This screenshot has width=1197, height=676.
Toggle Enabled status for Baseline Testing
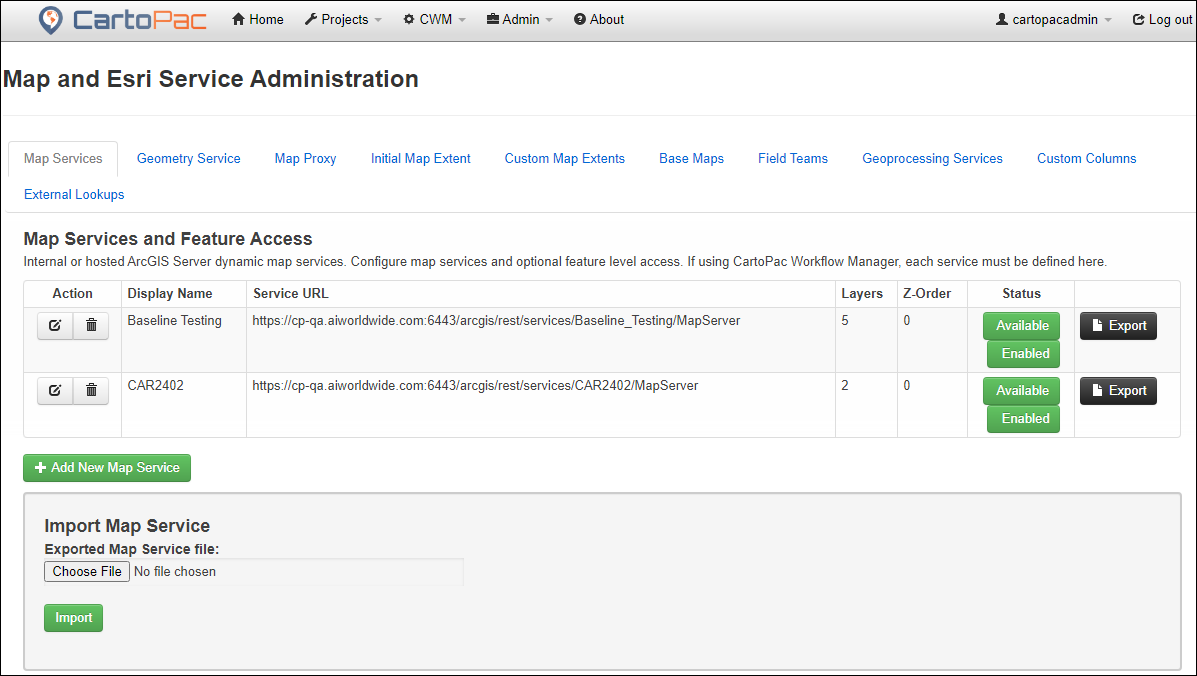tap(1025, 354)
